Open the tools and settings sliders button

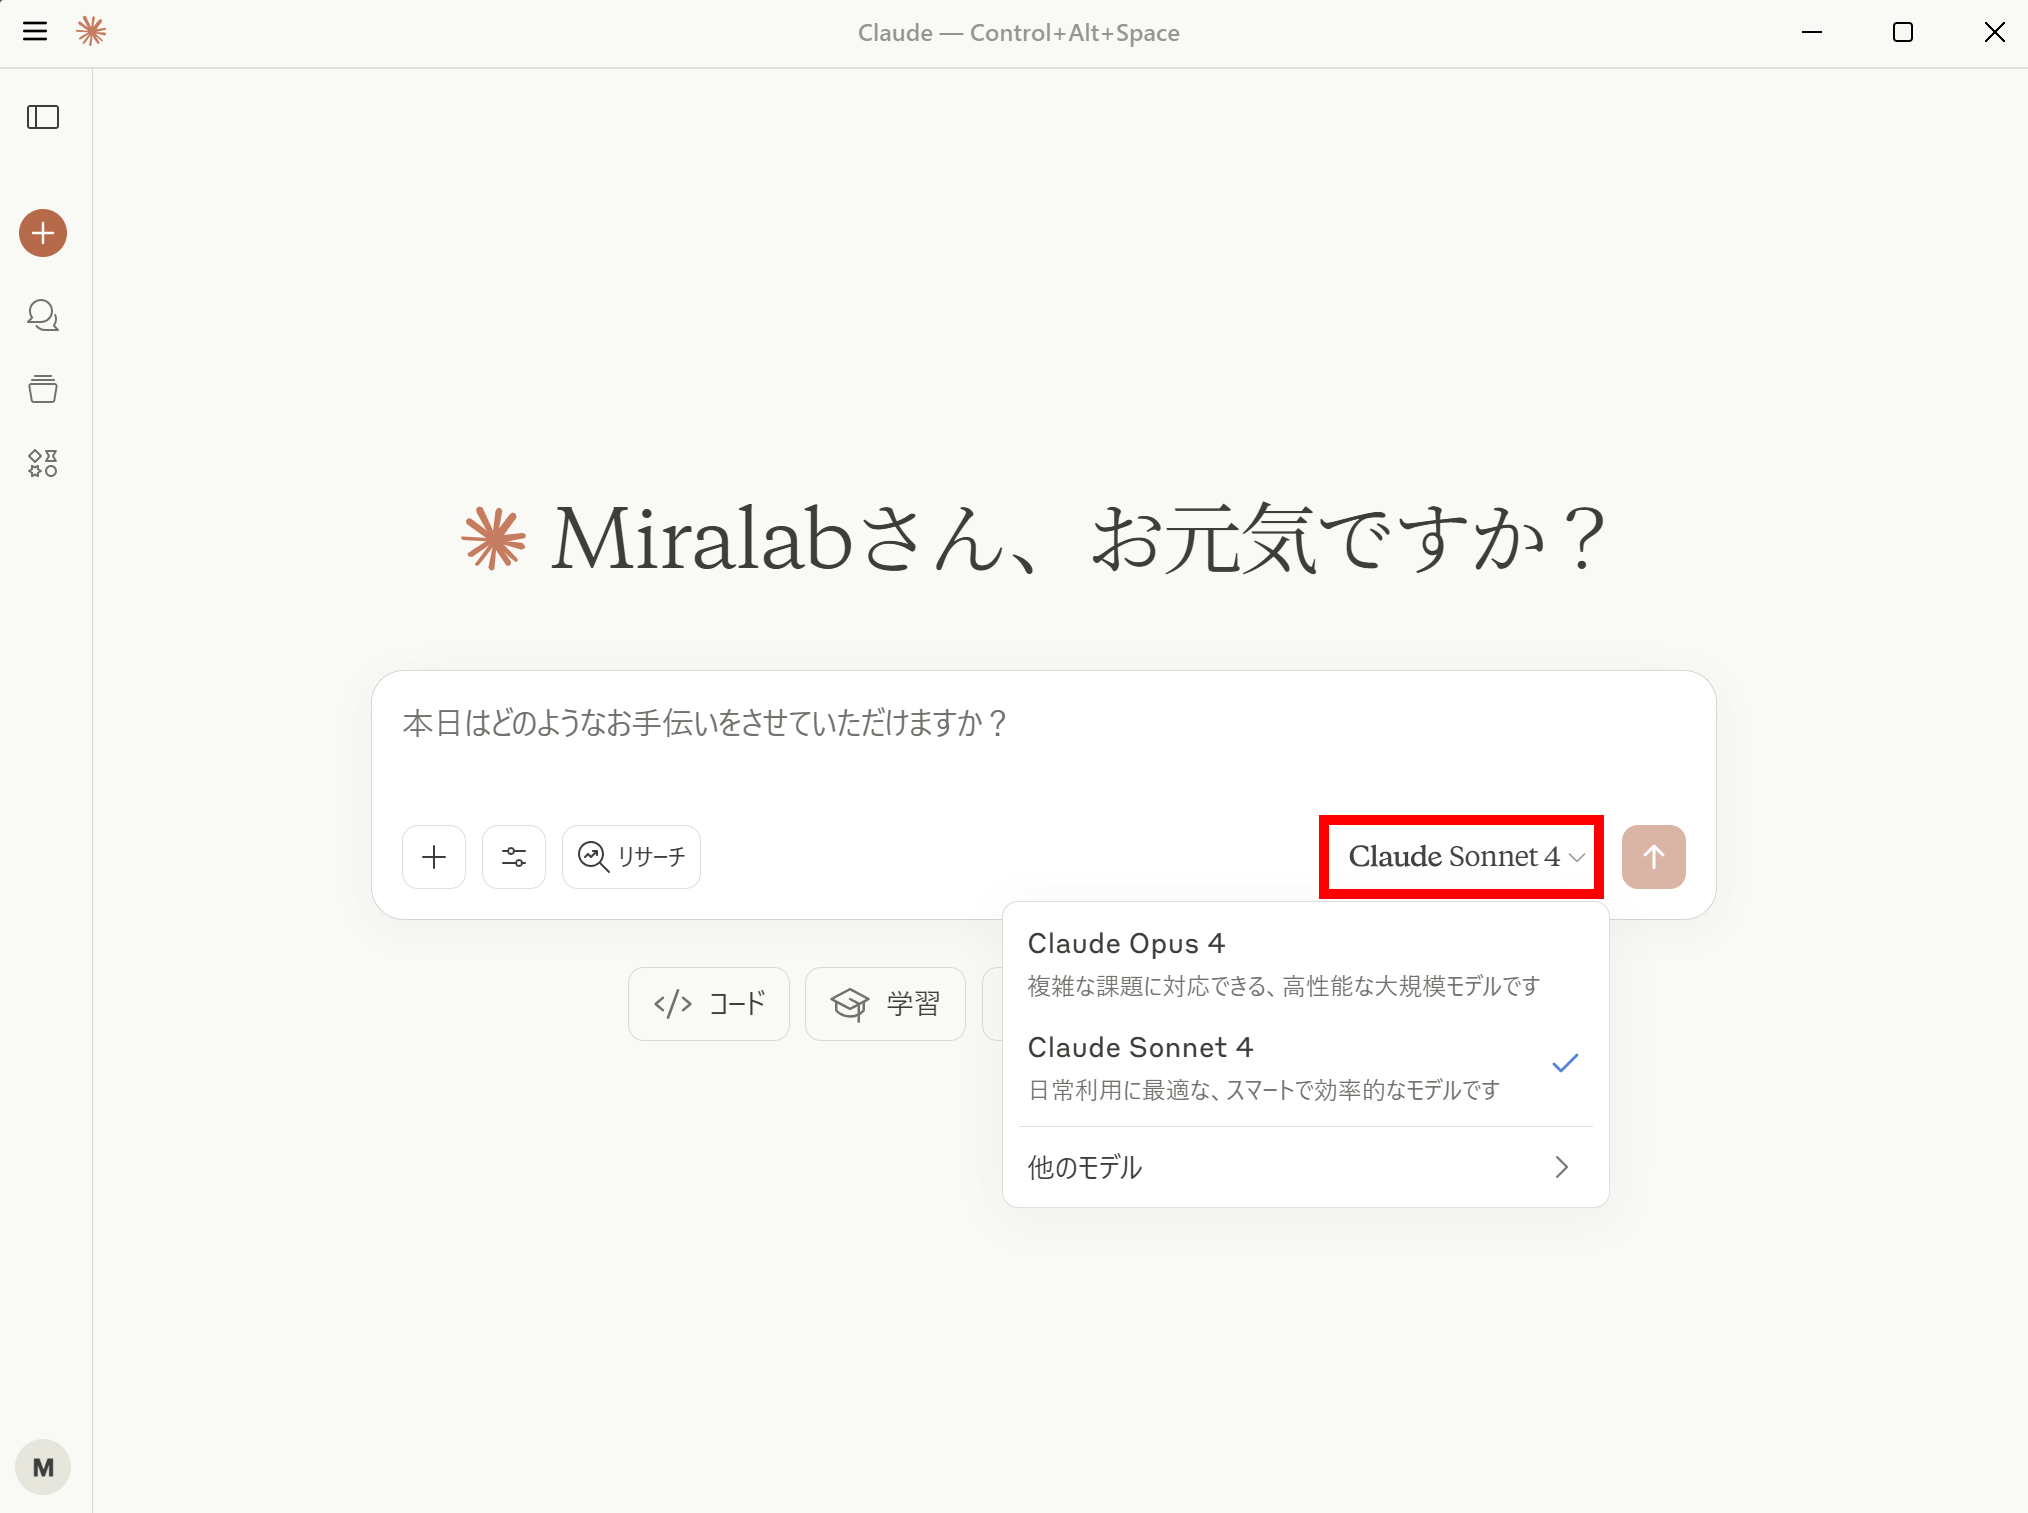[514, 857]
